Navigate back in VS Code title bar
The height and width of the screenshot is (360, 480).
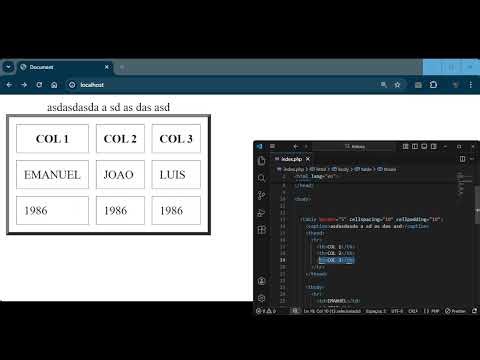[296, 146]
